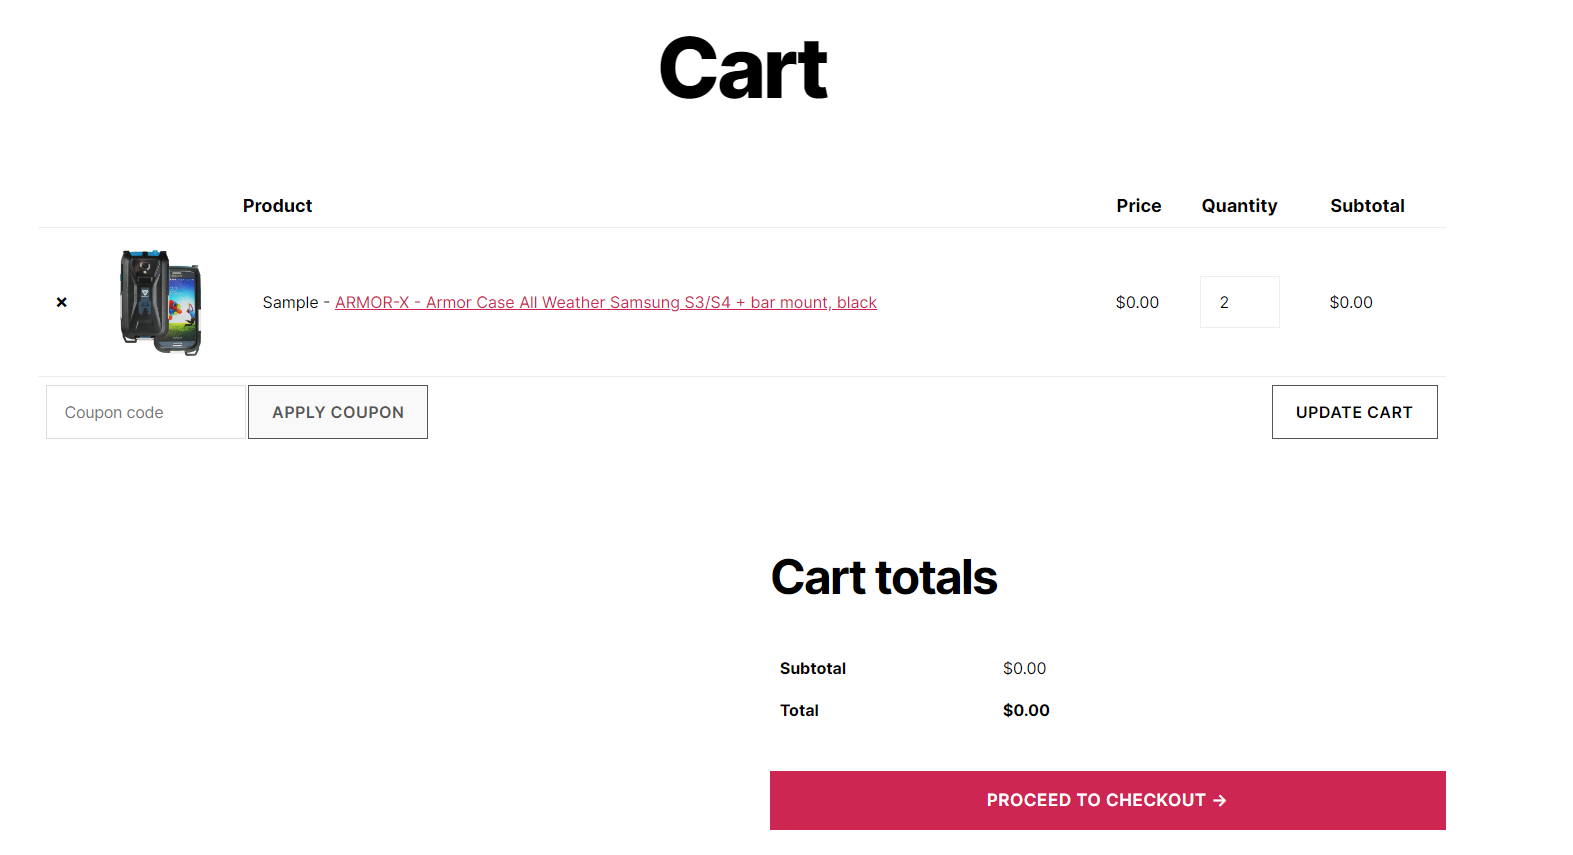This screenshot has width=1573, height=855.
Task: Click the item row subtotal amount
Action: click(x=1351, y=302)
